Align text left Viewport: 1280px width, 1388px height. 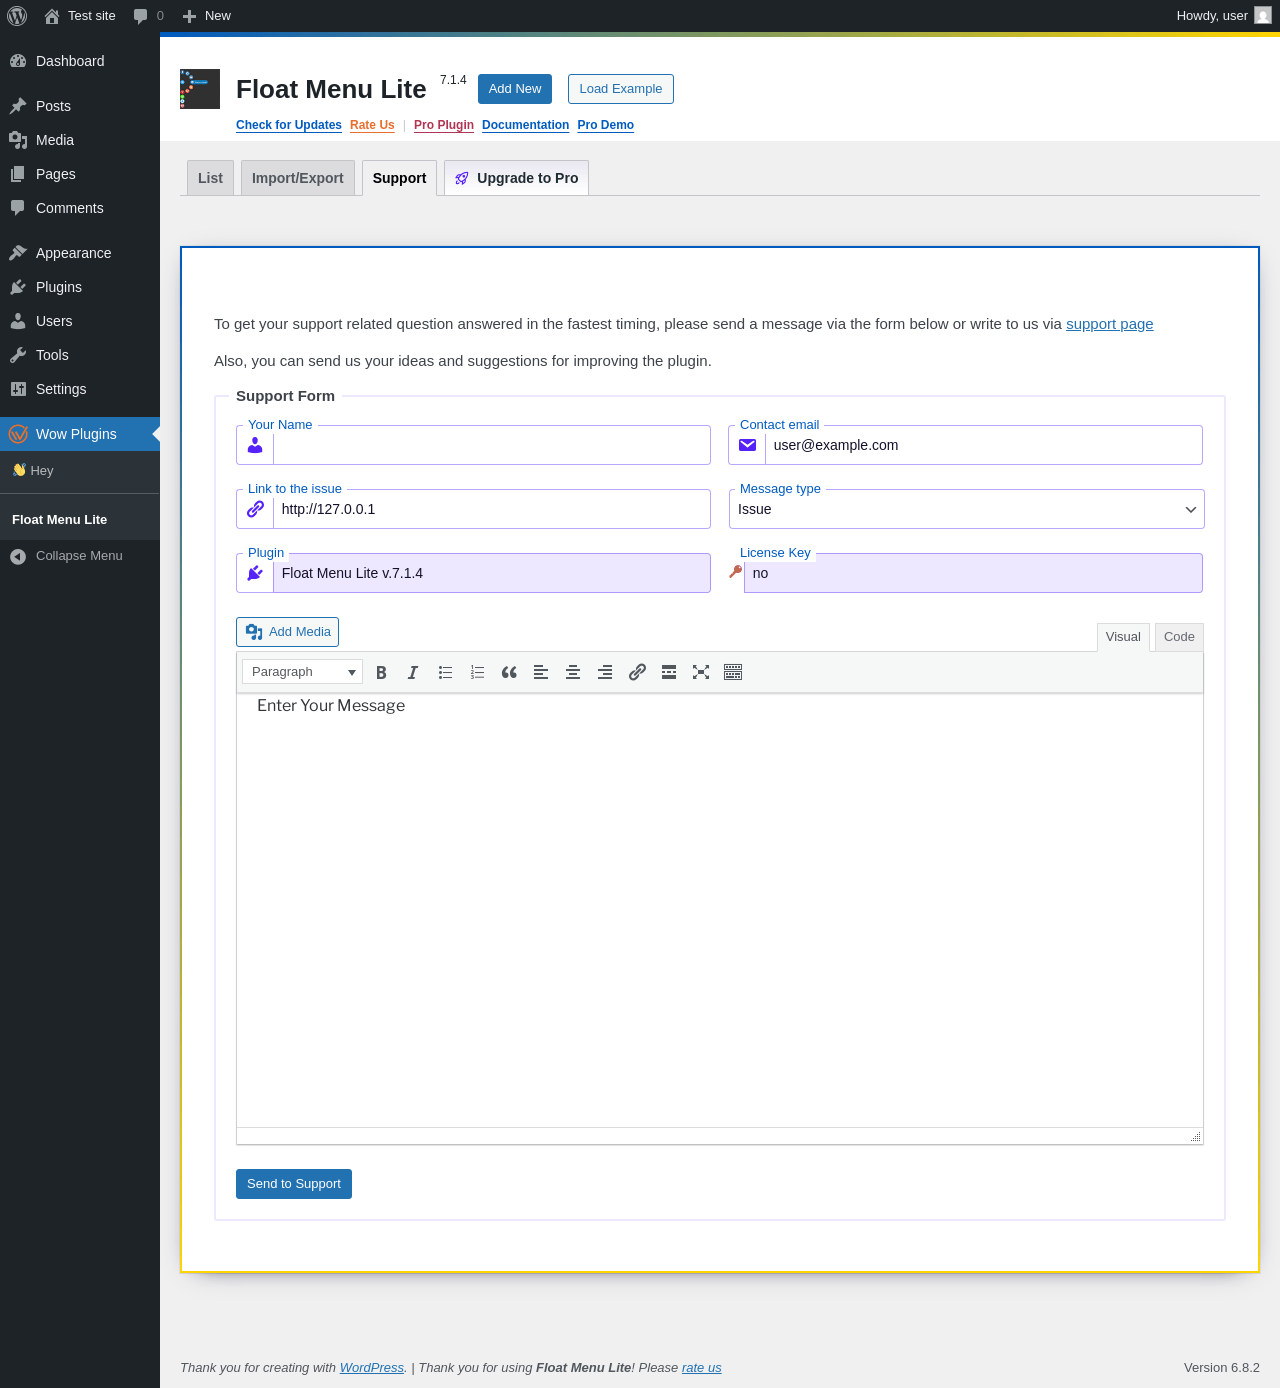(541, 672)
